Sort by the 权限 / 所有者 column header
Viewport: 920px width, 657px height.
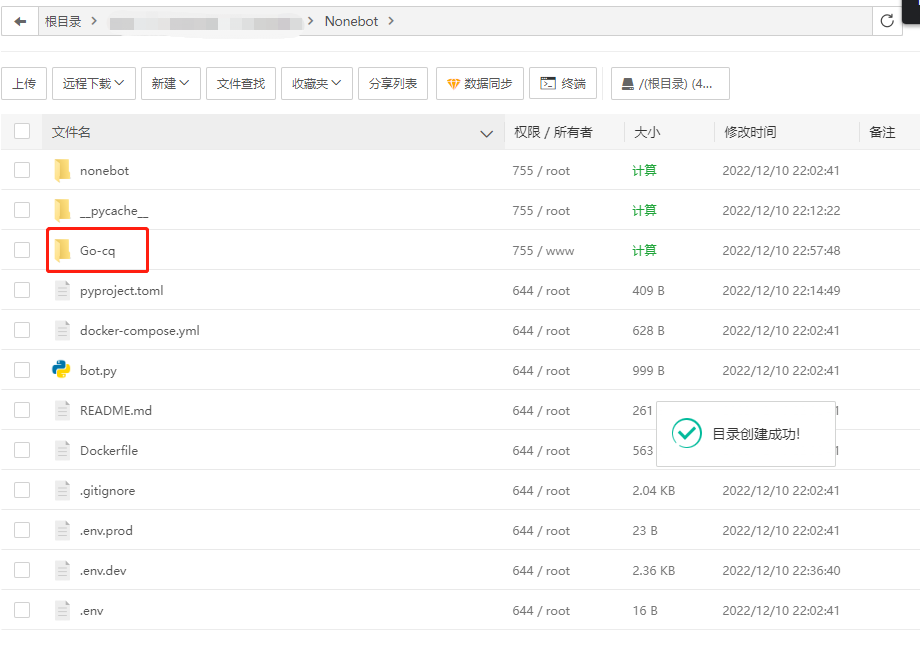553,132
